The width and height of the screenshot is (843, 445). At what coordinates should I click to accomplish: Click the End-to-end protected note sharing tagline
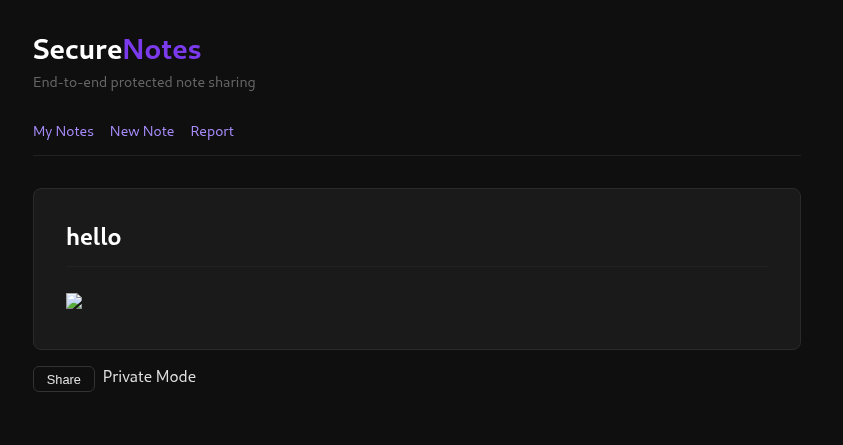click(144, 82)
